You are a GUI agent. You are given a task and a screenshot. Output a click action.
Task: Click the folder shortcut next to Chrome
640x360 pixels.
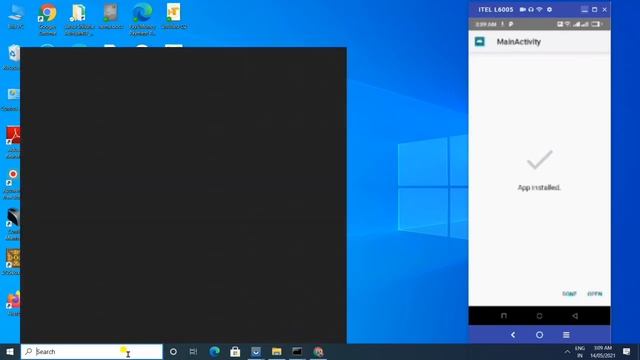tap(79, 19)
